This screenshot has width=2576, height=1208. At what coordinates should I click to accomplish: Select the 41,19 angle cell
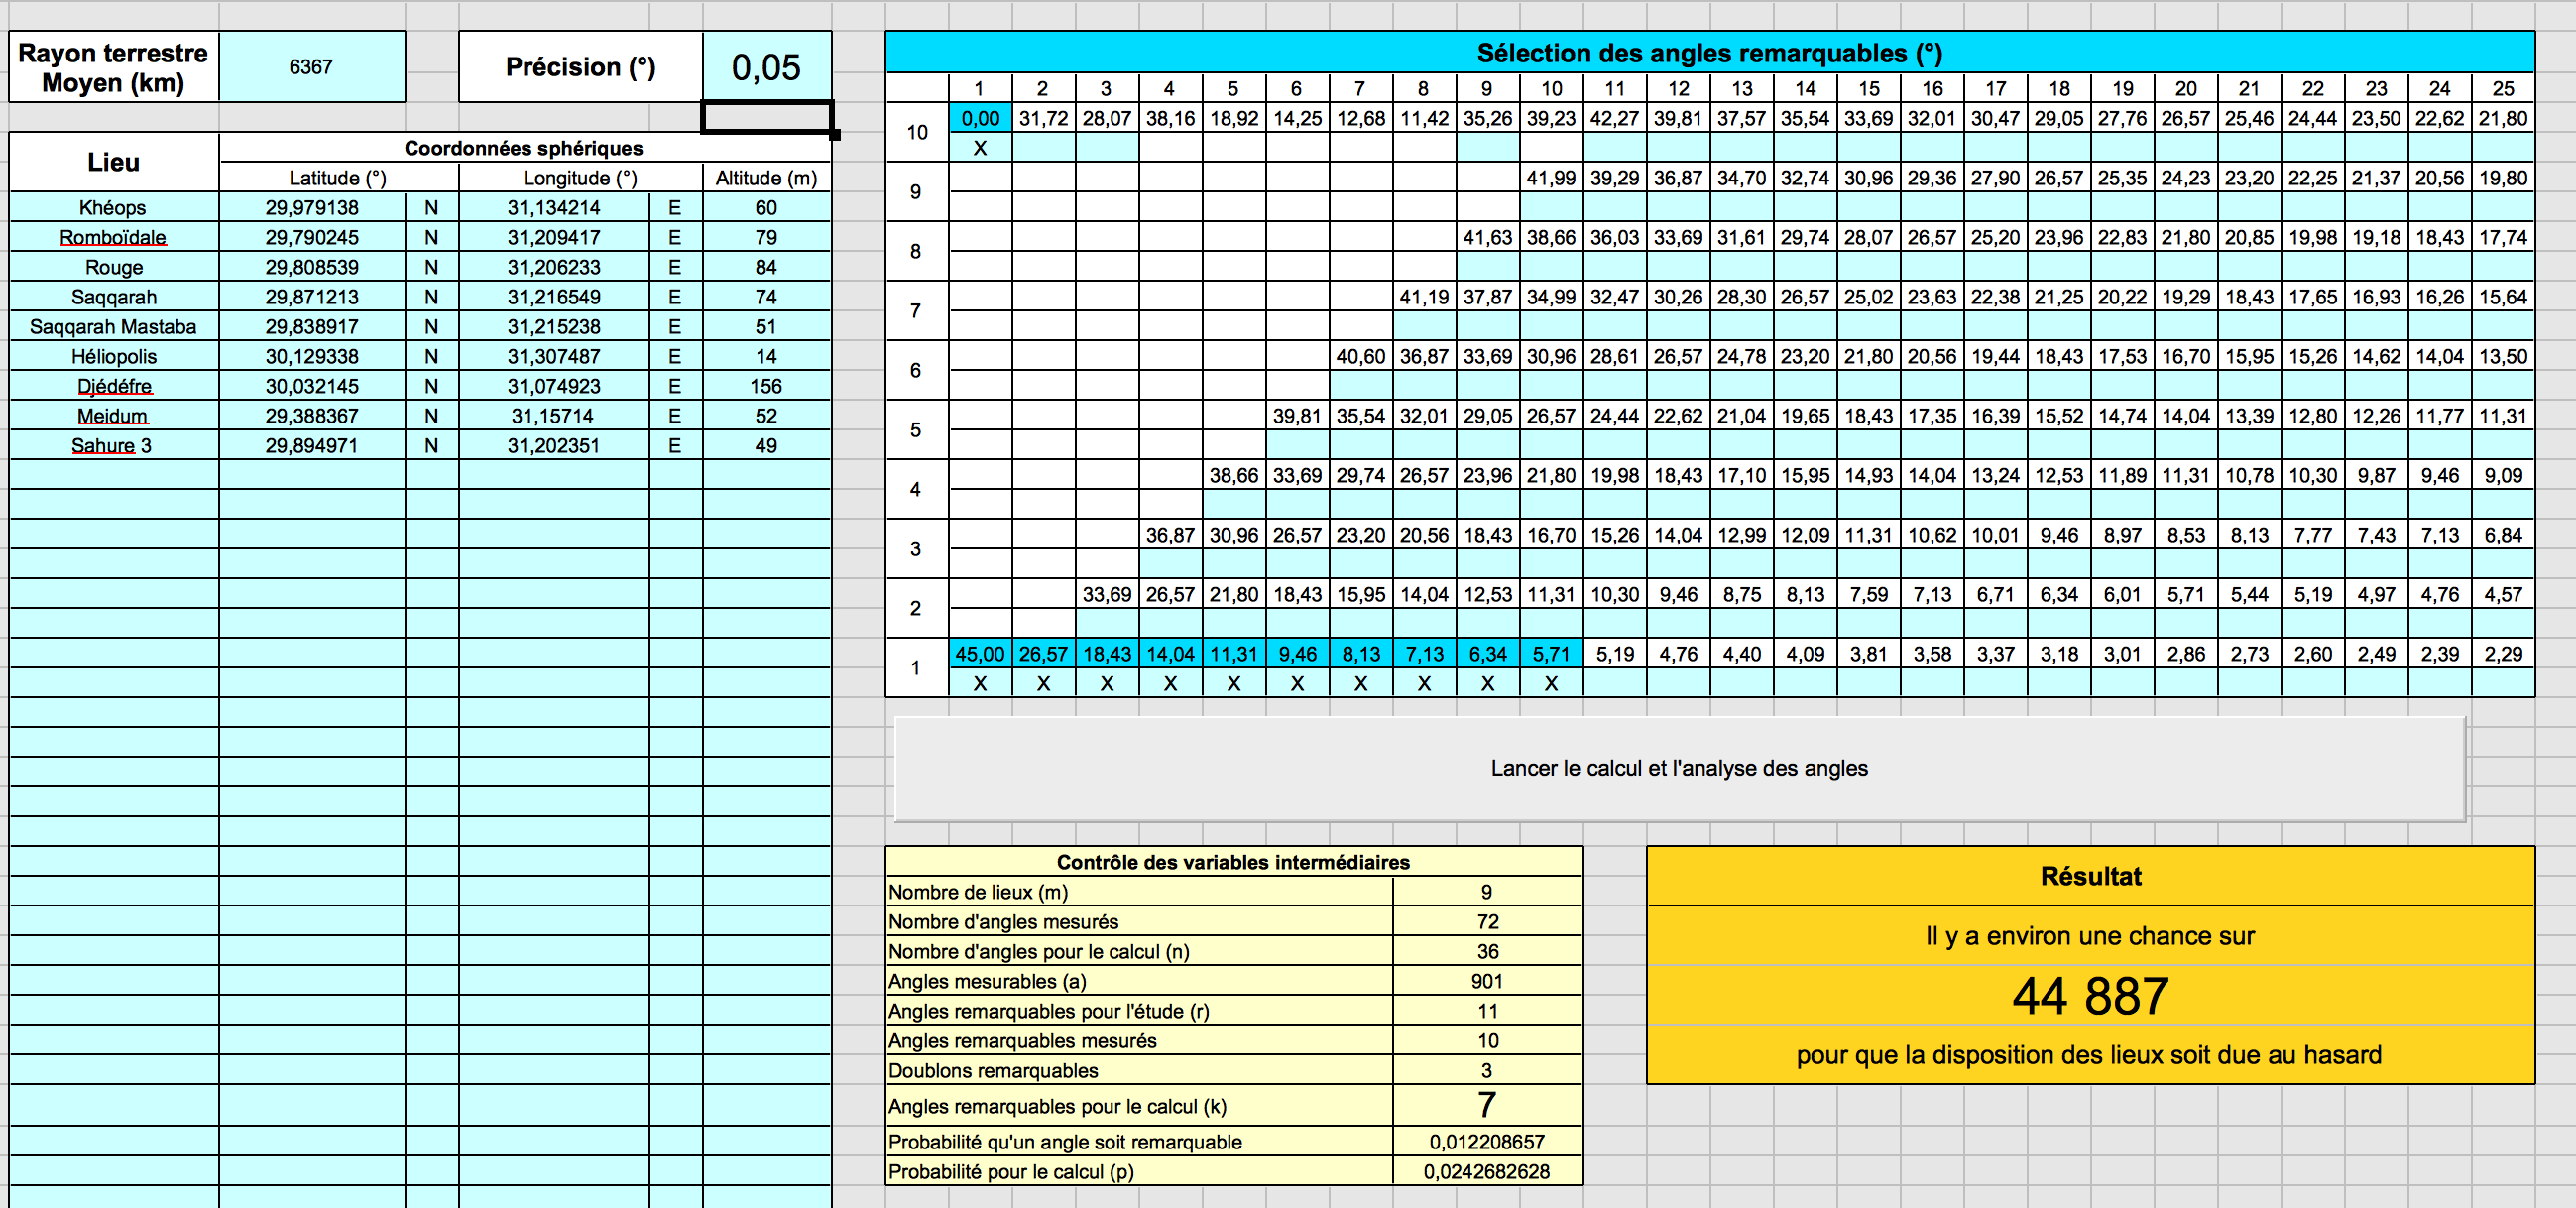tap(1424, 297)
